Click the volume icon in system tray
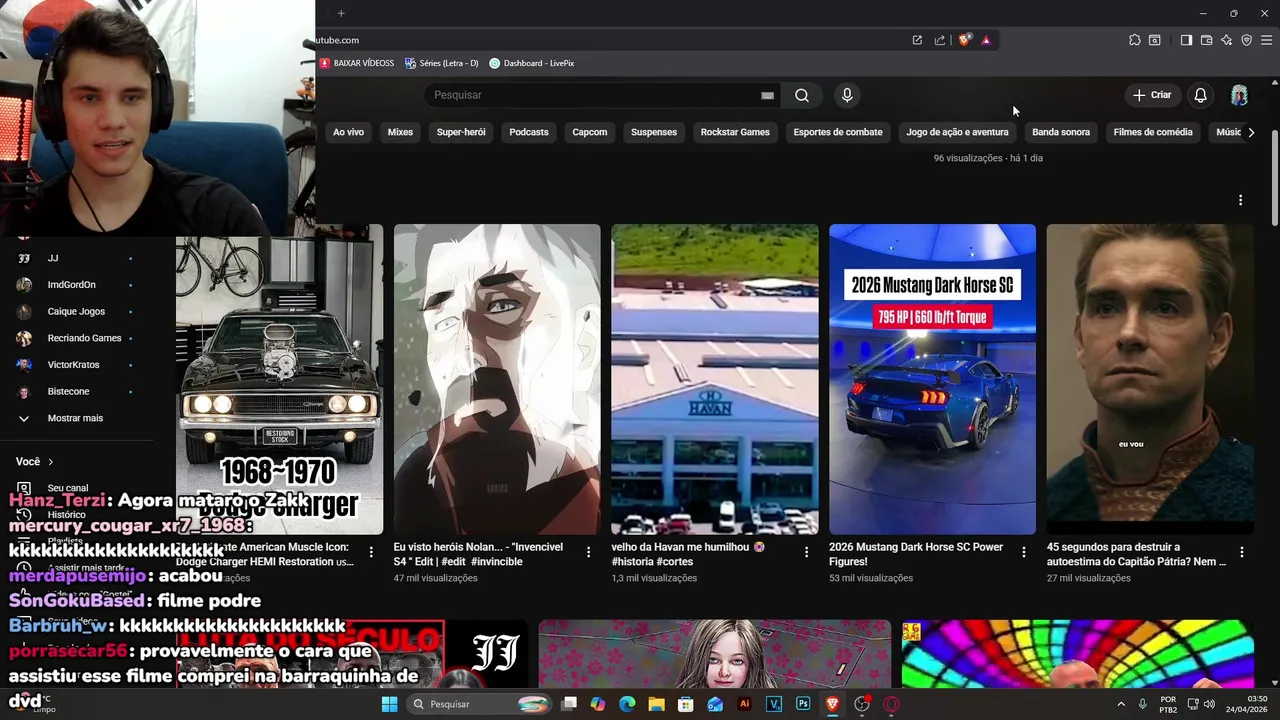Image resolution: width=1280 pixels, height=720 pixels. pos(1208,704)
